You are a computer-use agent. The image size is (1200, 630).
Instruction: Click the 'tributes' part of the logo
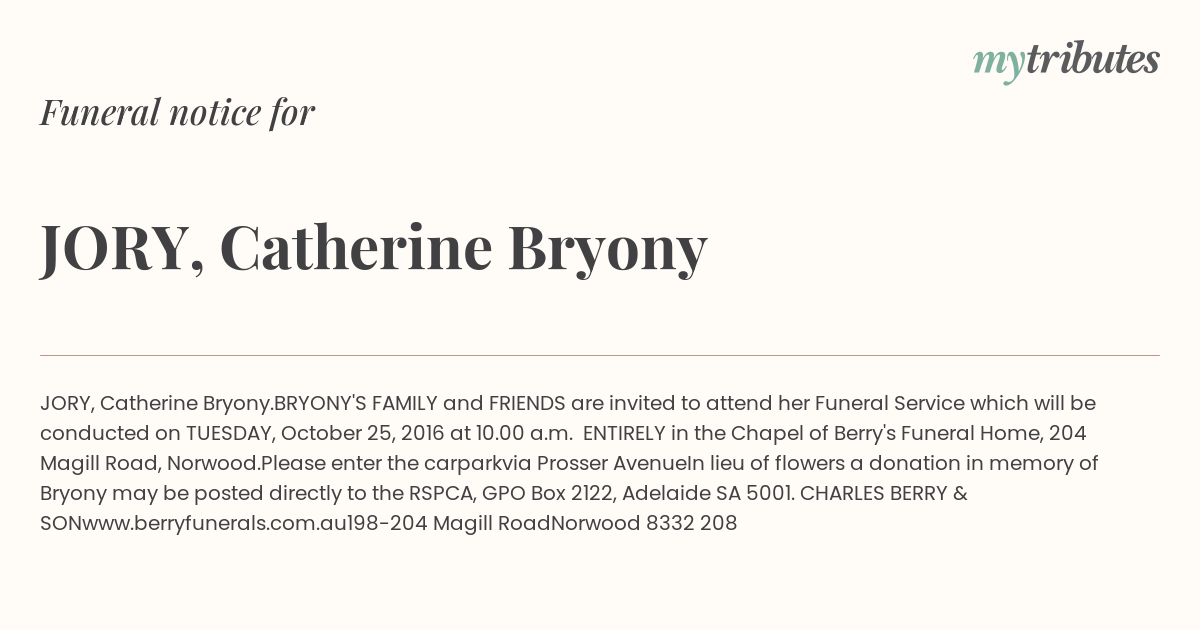(x=1093, y=60)
